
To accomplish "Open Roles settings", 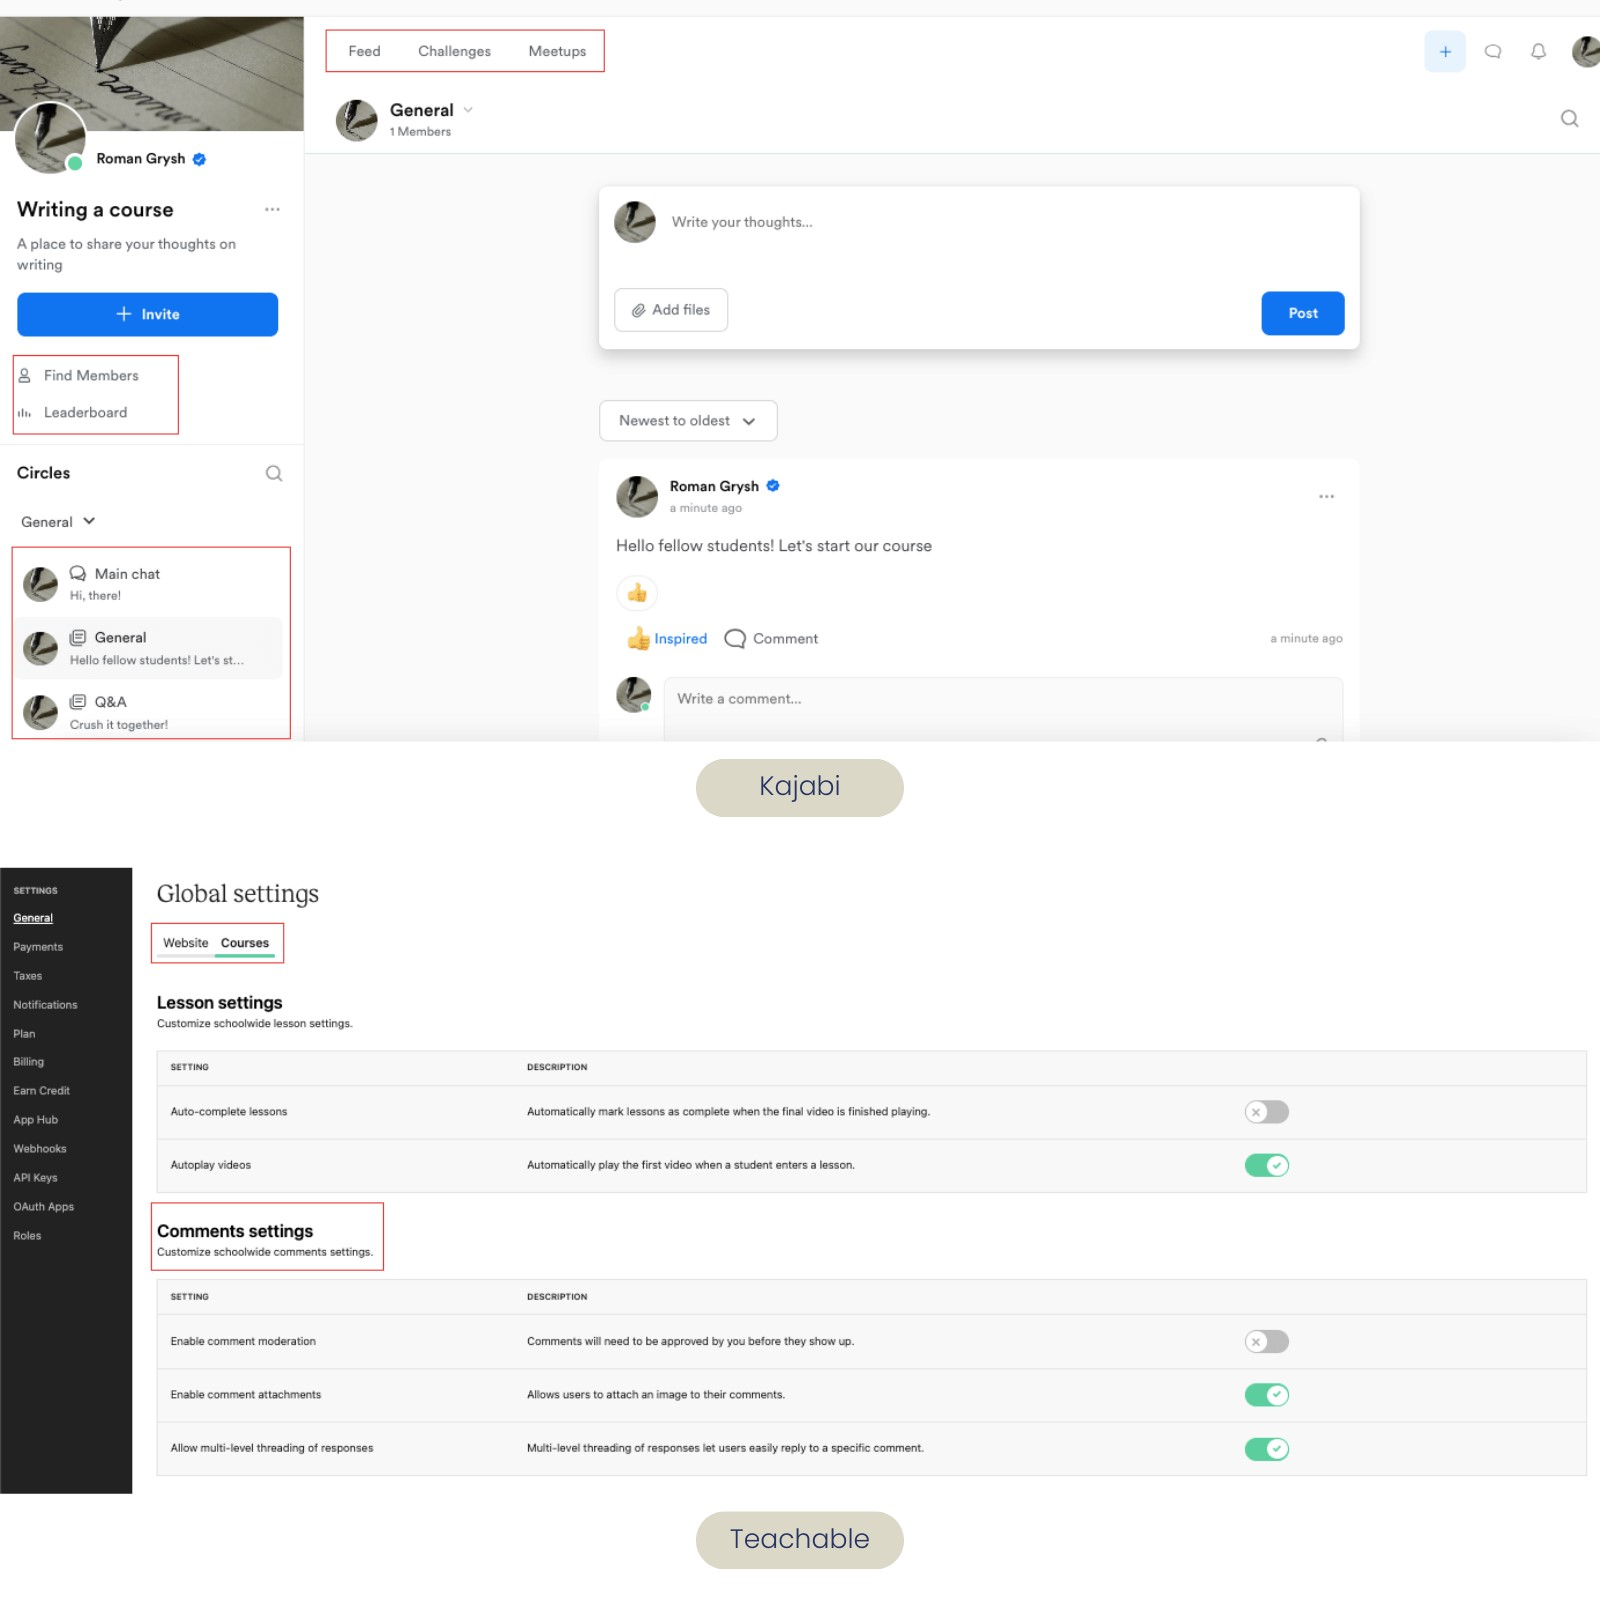I will [x=27, y=1236].
